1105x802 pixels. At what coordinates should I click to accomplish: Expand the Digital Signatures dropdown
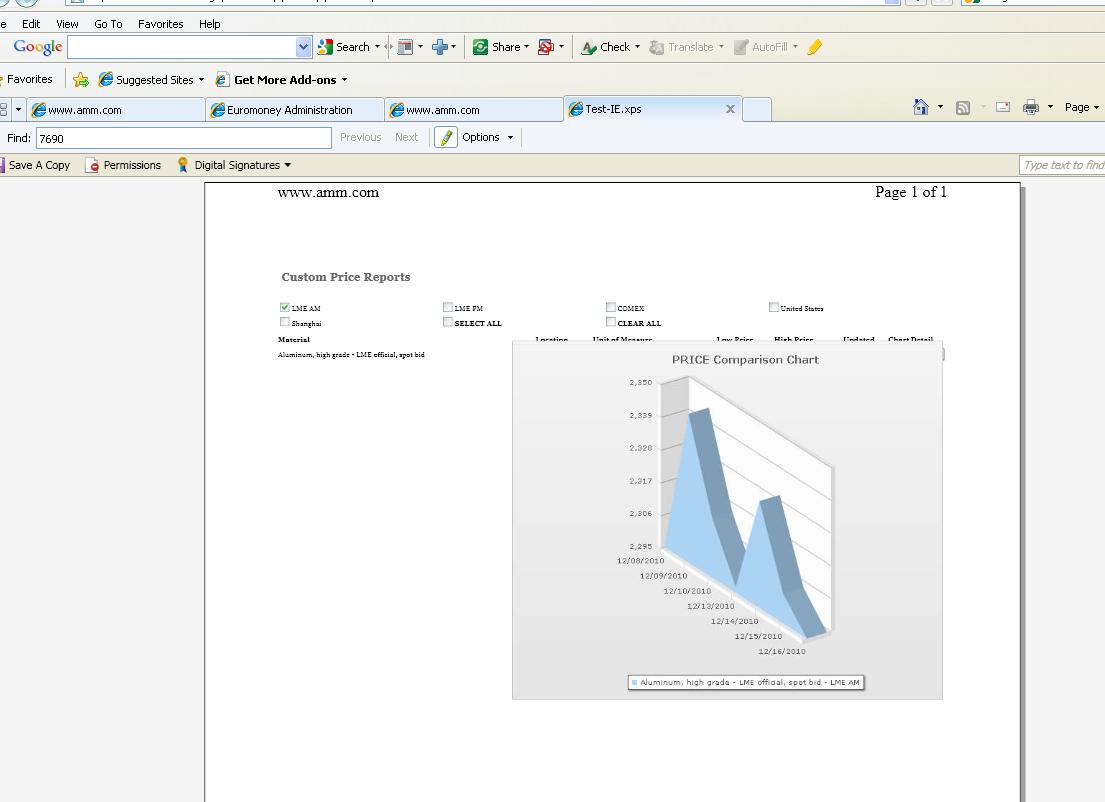pyautogui.click(x=236, y=165)
